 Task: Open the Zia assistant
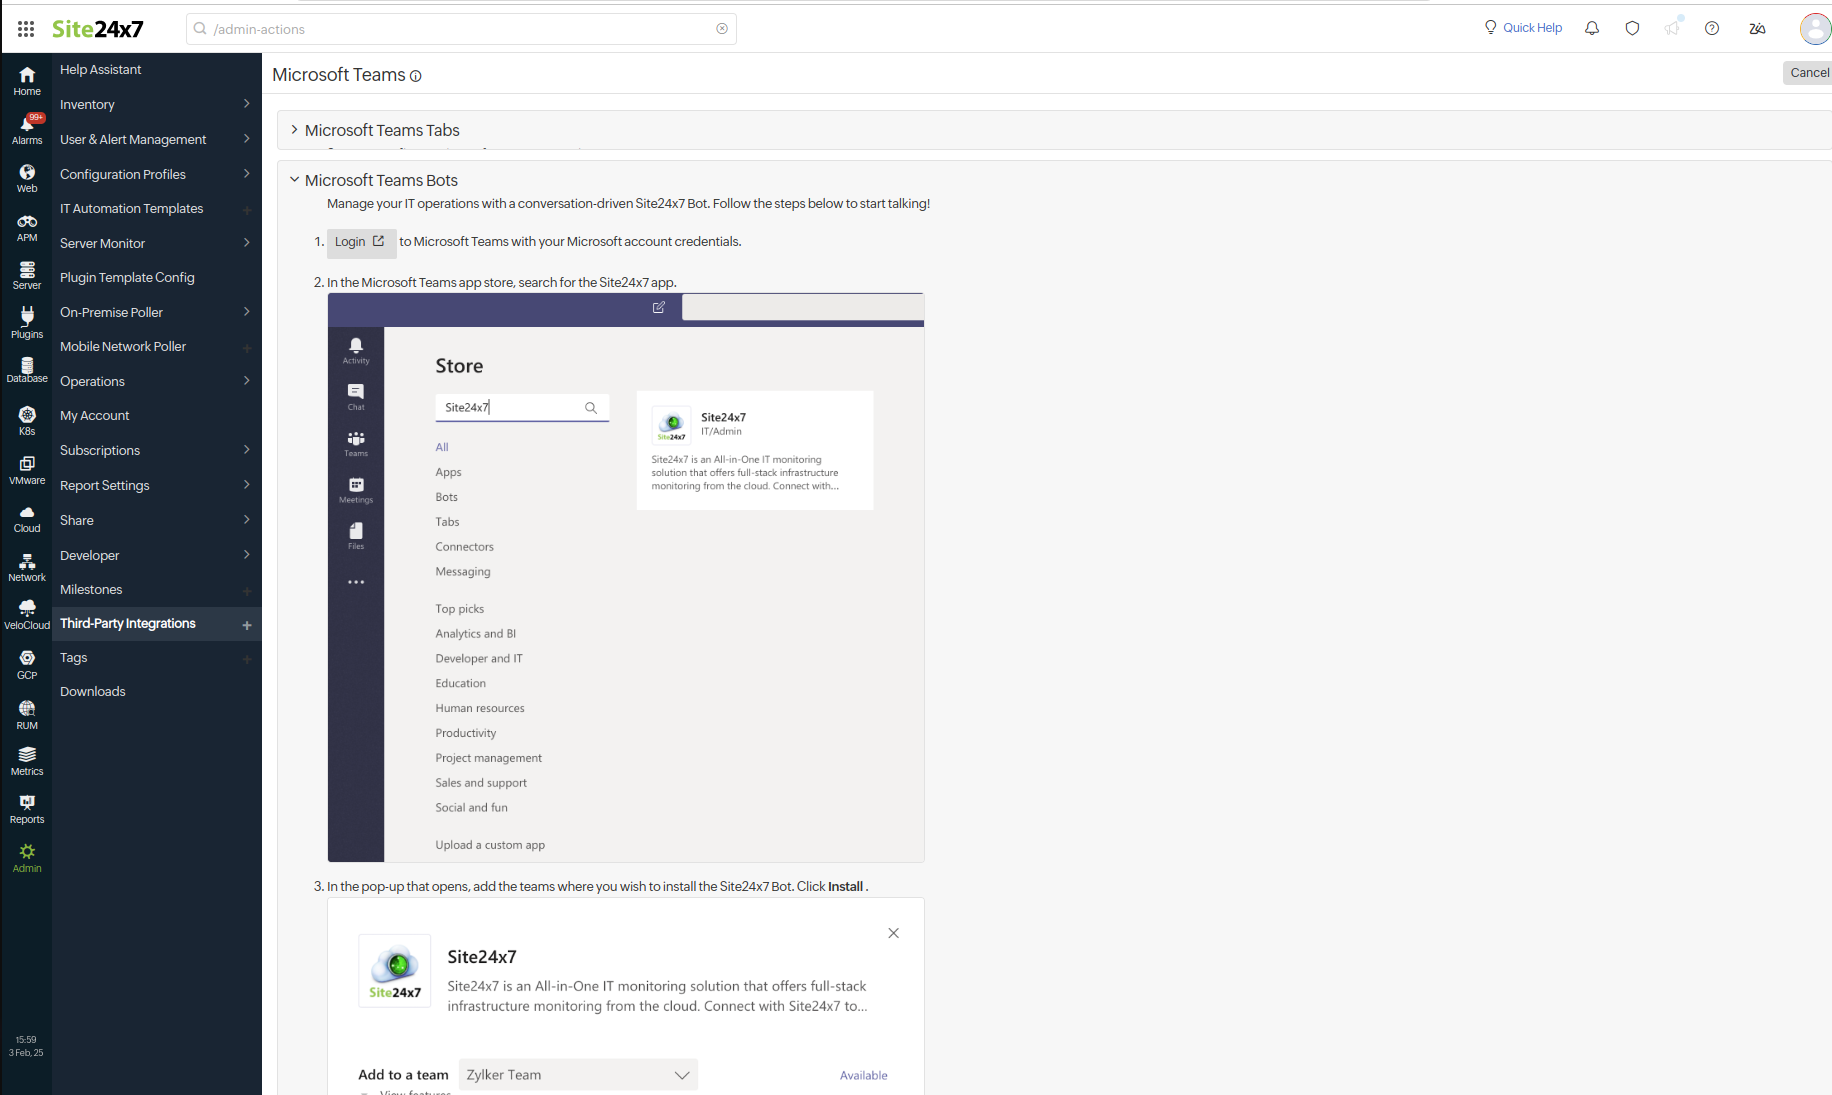pyautogui.click(x=1757, y=28)
